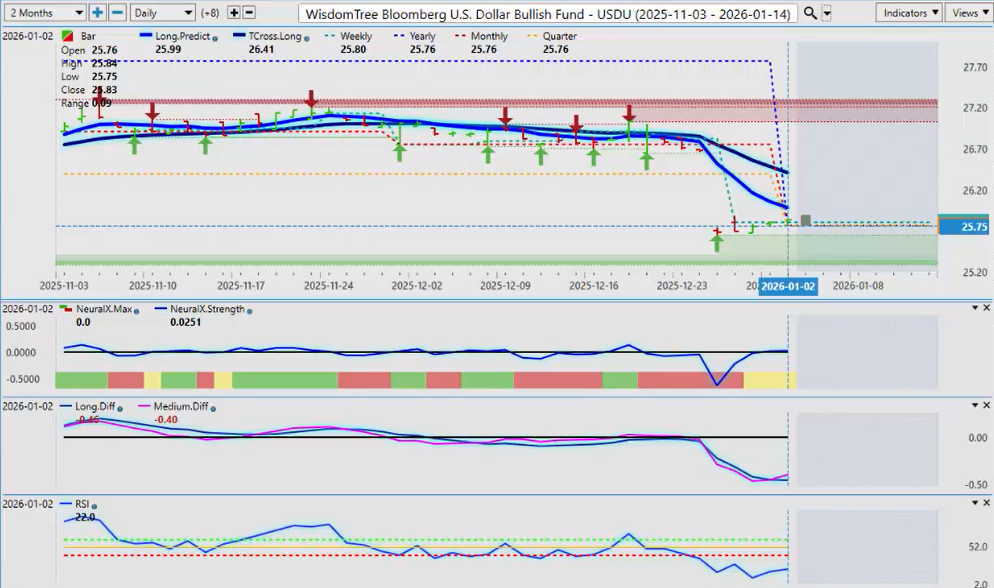
Task: Click the Monthly legend label
Action: [489, 36]
